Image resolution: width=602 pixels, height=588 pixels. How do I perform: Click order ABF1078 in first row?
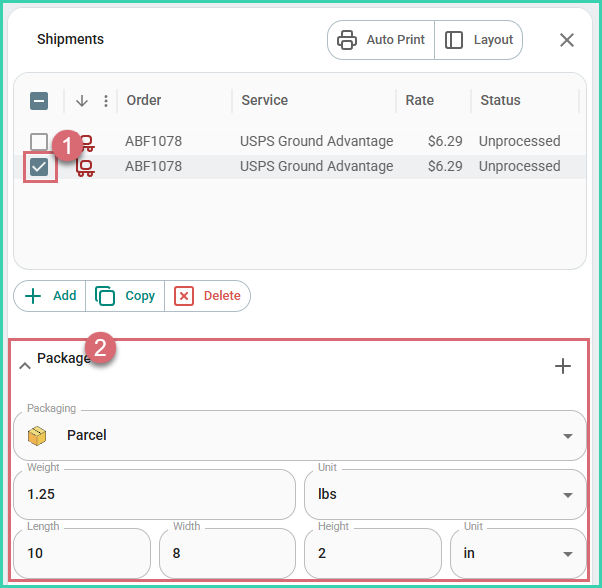pyautogui.click(x=153, y=141)
